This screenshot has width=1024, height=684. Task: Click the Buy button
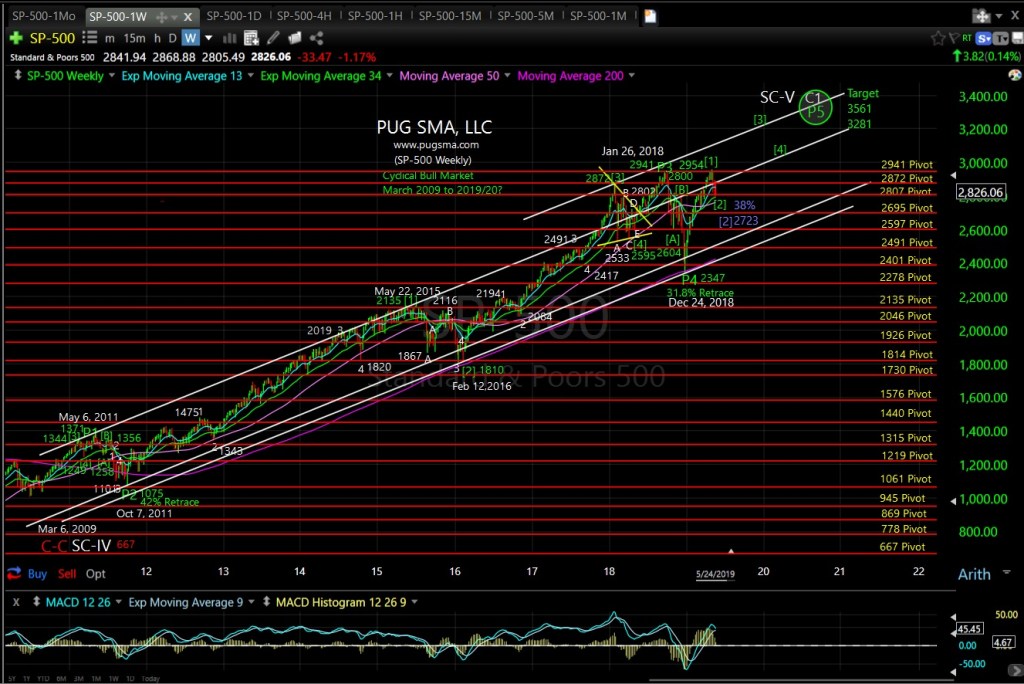click(37, 574)
